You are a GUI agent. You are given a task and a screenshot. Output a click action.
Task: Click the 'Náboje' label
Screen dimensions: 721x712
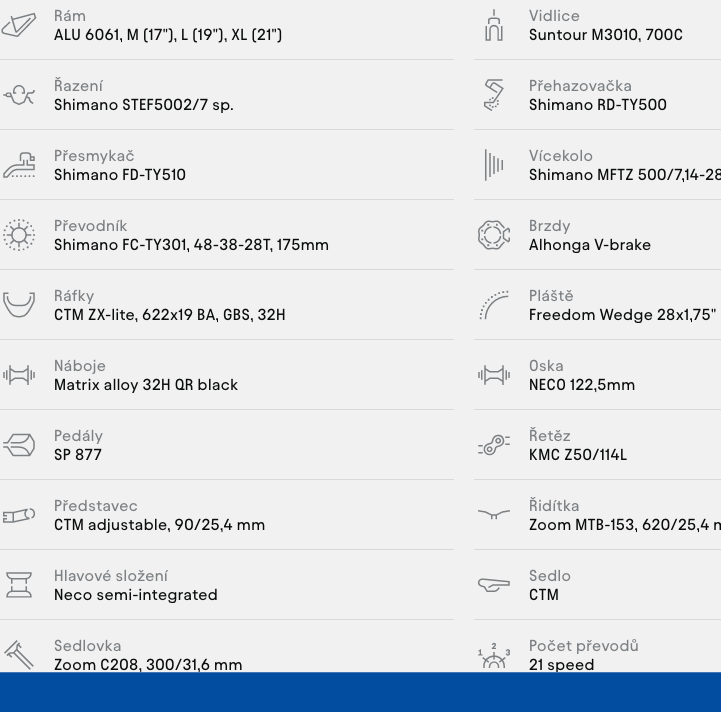pyautogui.click(x=80, y=366)
